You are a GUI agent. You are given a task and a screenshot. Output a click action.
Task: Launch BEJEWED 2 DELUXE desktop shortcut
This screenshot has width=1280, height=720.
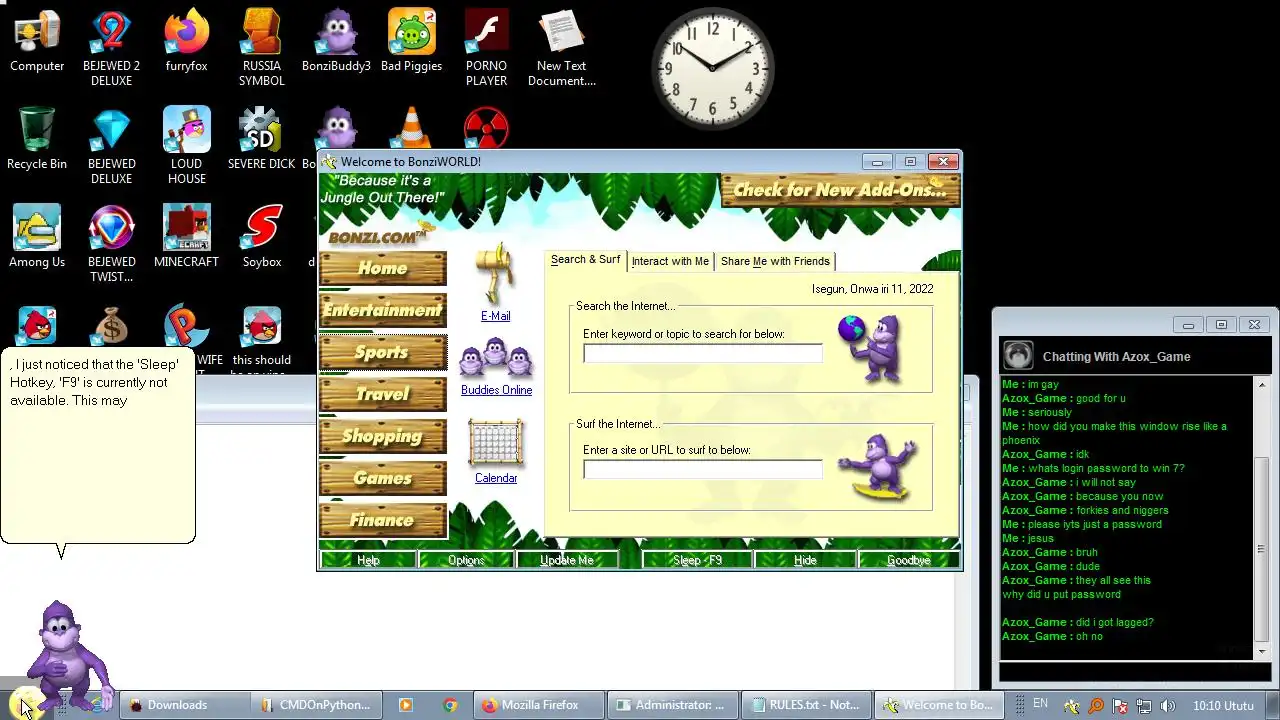point(111,48)
